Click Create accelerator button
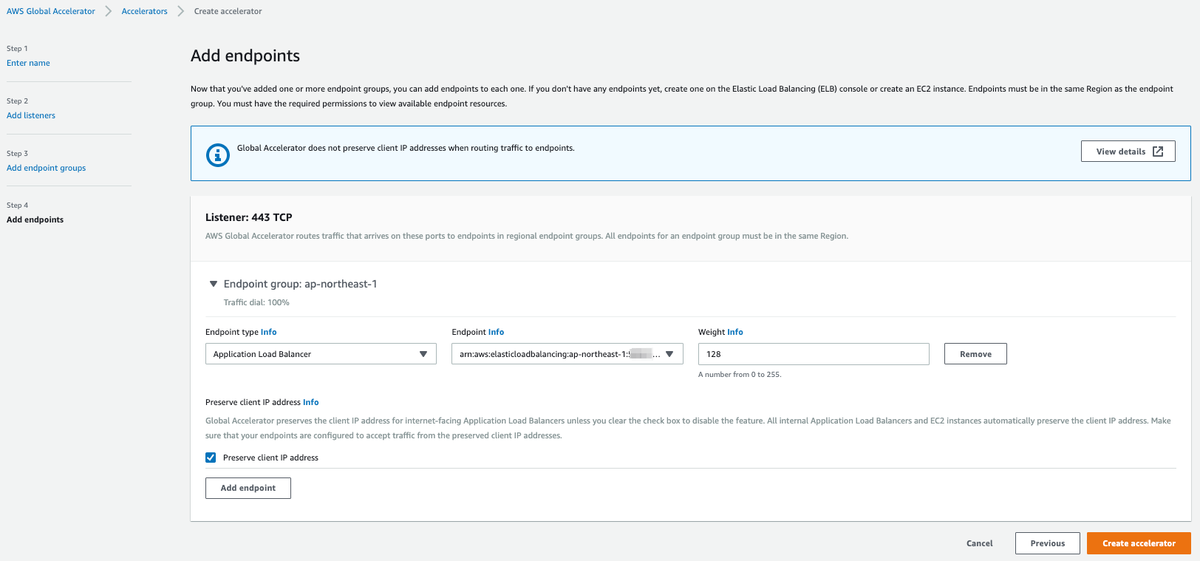This screenshot has height=561, width=1200. (1139, 543)
